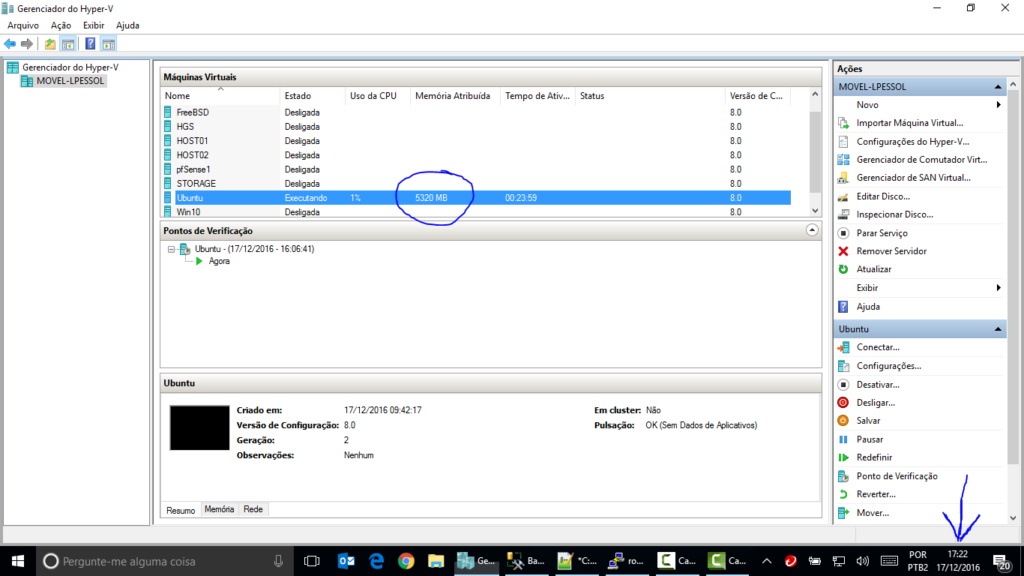Screen dimensions: 1024x576
Task: Click the Reverter icon
Action: pos(843,494)
